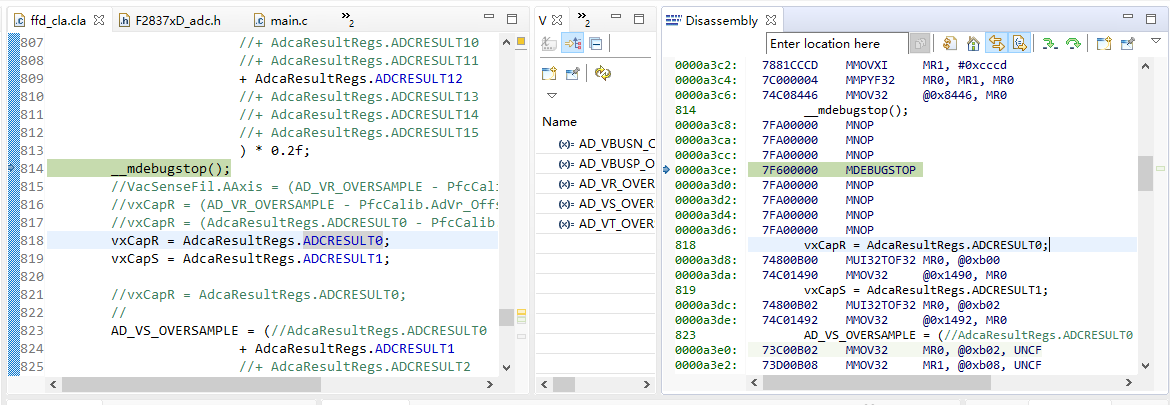
Task: Select the AD_VBUSP_O variable row
Action: pyautogui.click(x=595, y=163)
